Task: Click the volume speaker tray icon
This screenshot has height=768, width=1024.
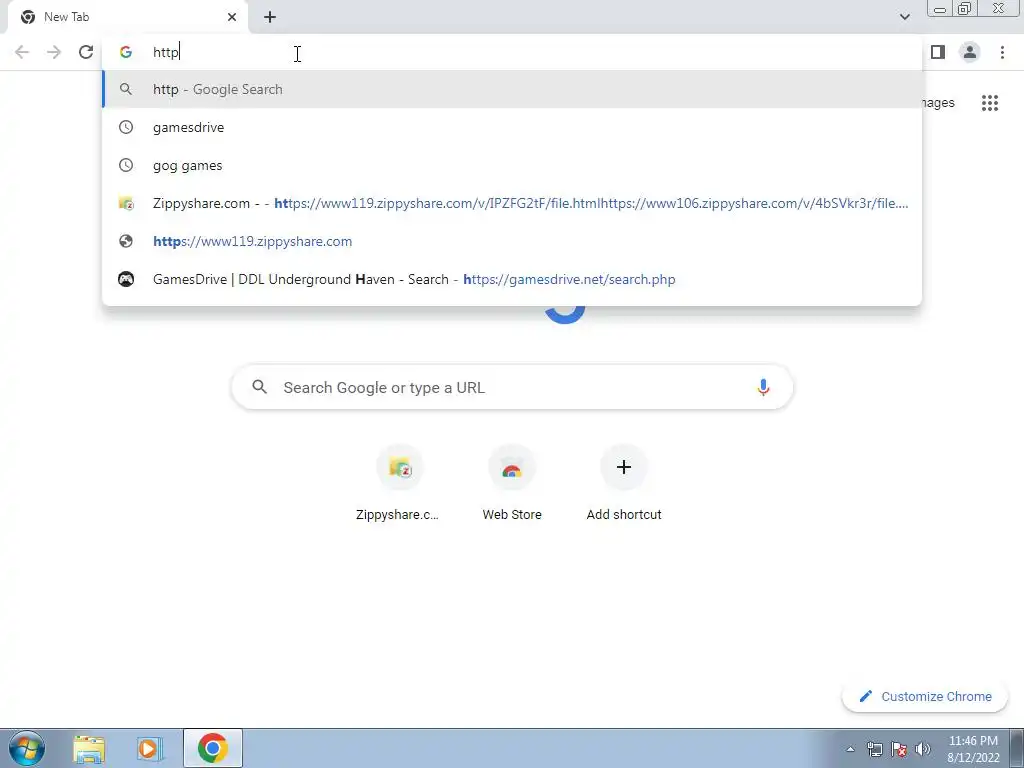Action: (x=923, y=749)
